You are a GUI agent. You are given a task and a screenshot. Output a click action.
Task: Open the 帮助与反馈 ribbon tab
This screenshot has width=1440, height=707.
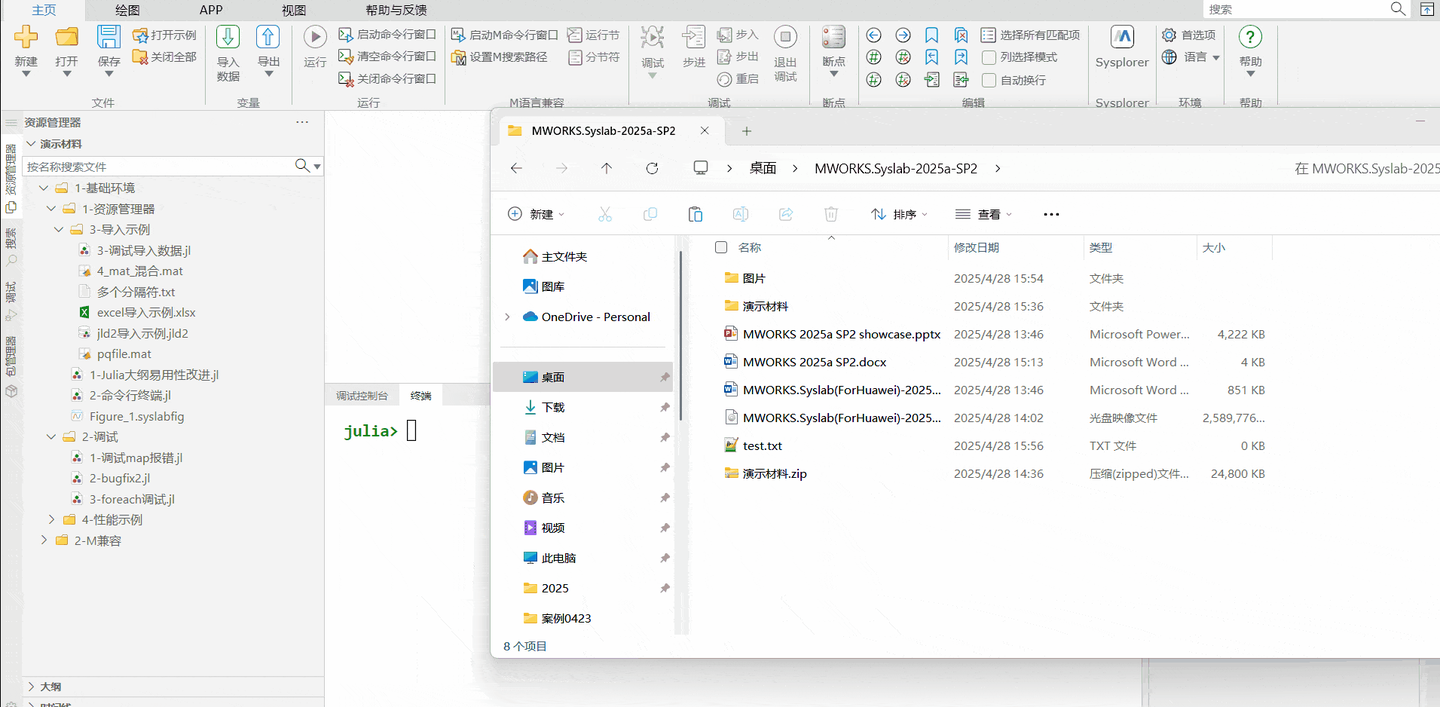396,10
